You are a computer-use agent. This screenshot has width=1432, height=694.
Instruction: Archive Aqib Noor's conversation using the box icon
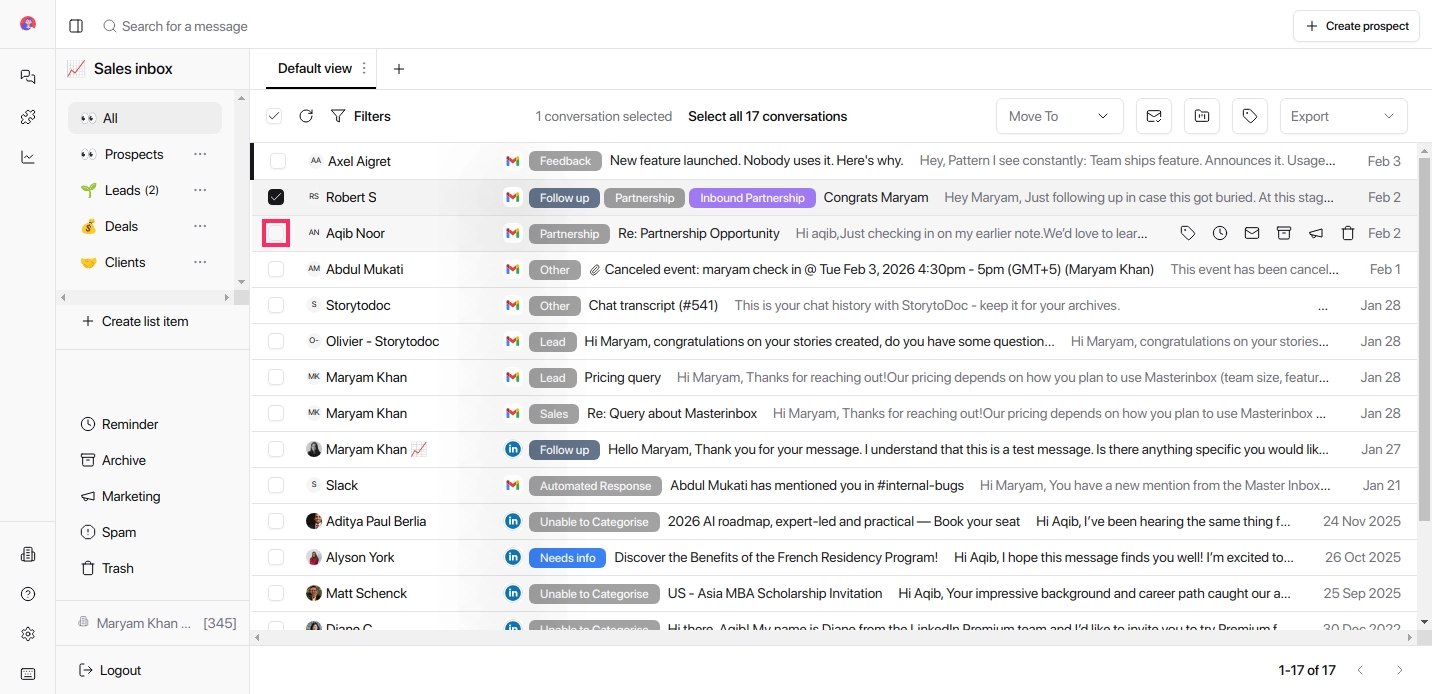coord(1283,232)
